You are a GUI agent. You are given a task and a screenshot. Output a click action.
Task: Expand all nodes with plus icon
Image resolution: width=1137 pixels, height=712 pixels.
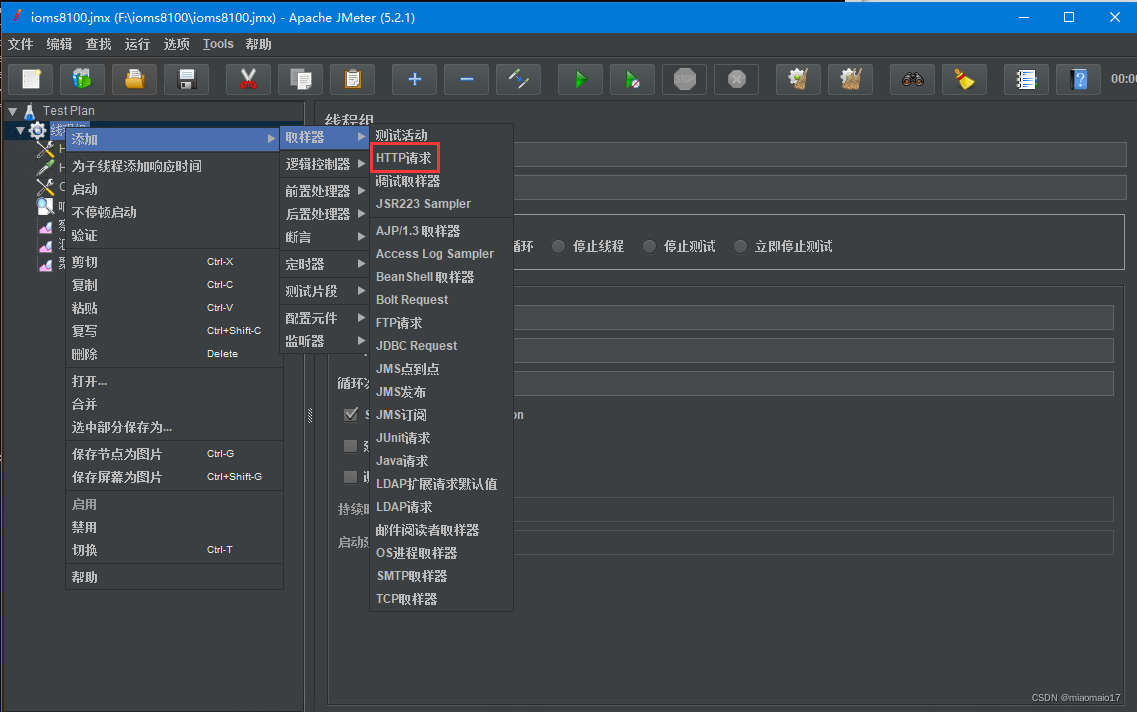[x=414, y=79]
